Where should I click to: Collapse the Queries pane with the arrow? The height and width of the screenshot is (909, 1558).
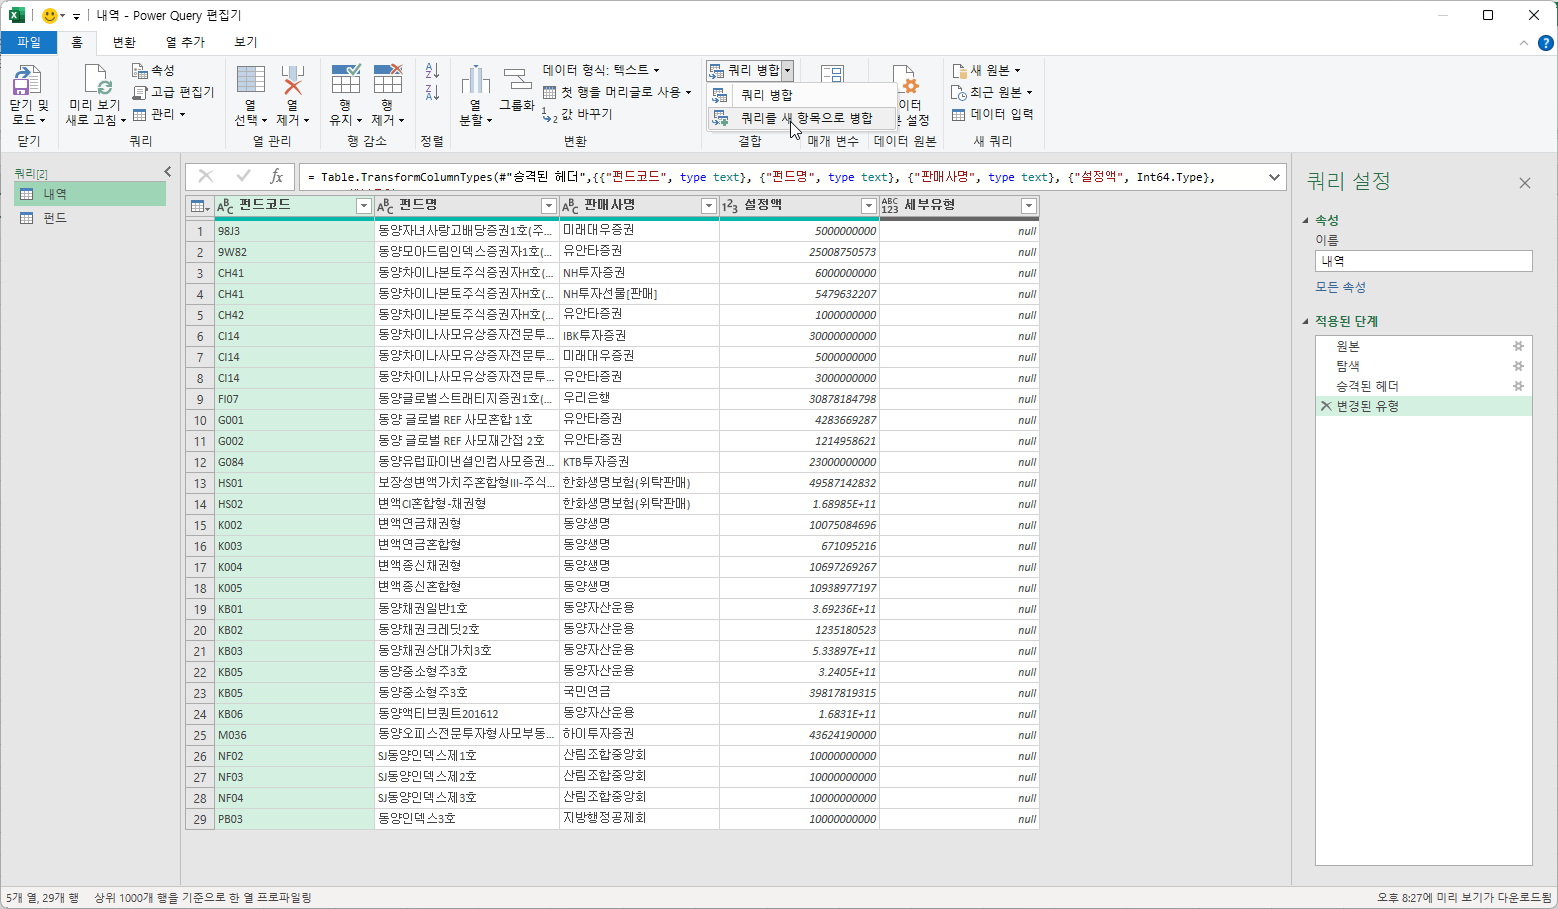point(168,172)
